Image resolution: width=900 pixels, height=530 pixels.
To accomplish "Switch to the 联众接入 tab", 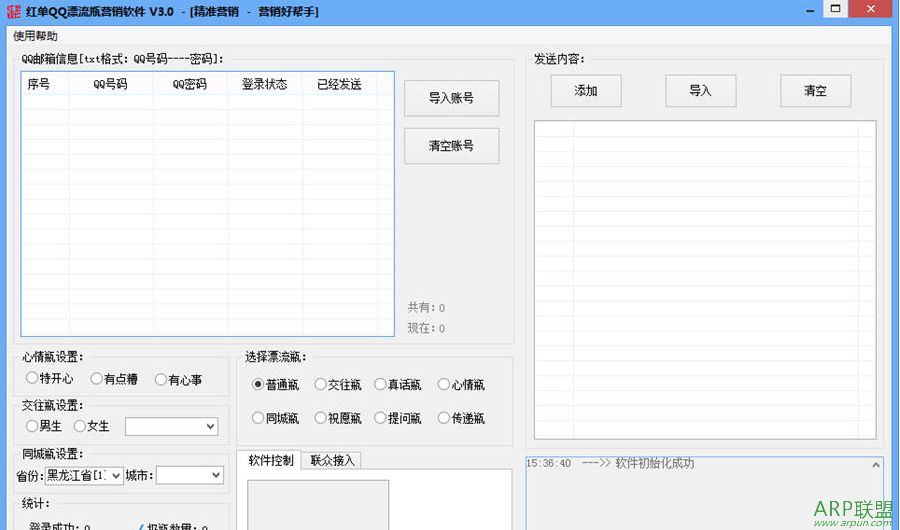I will (x=332, y=460).
